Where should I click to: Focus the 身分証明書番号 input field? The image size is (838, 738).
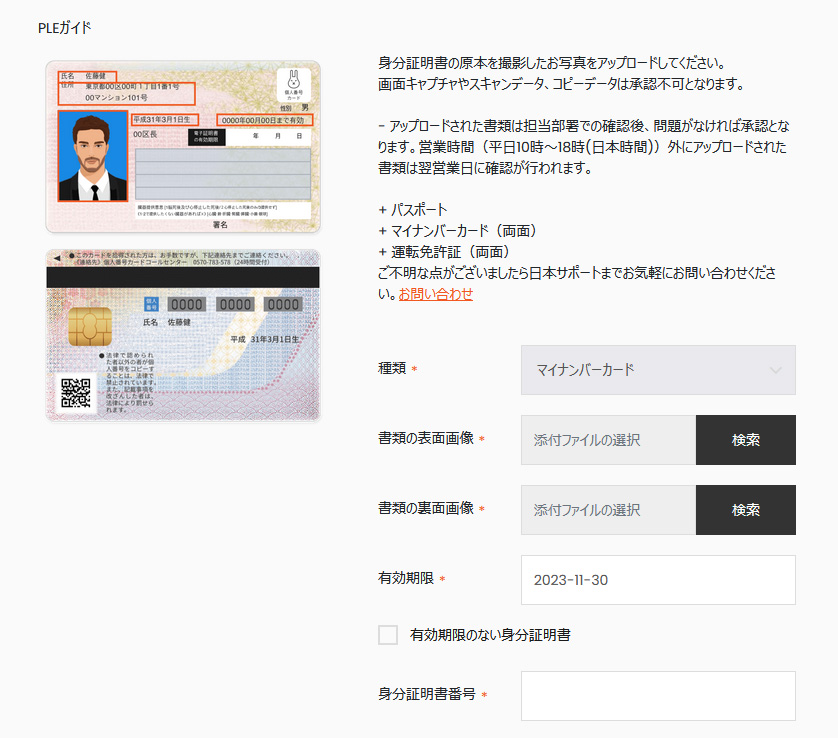click(x=658, y=696)
